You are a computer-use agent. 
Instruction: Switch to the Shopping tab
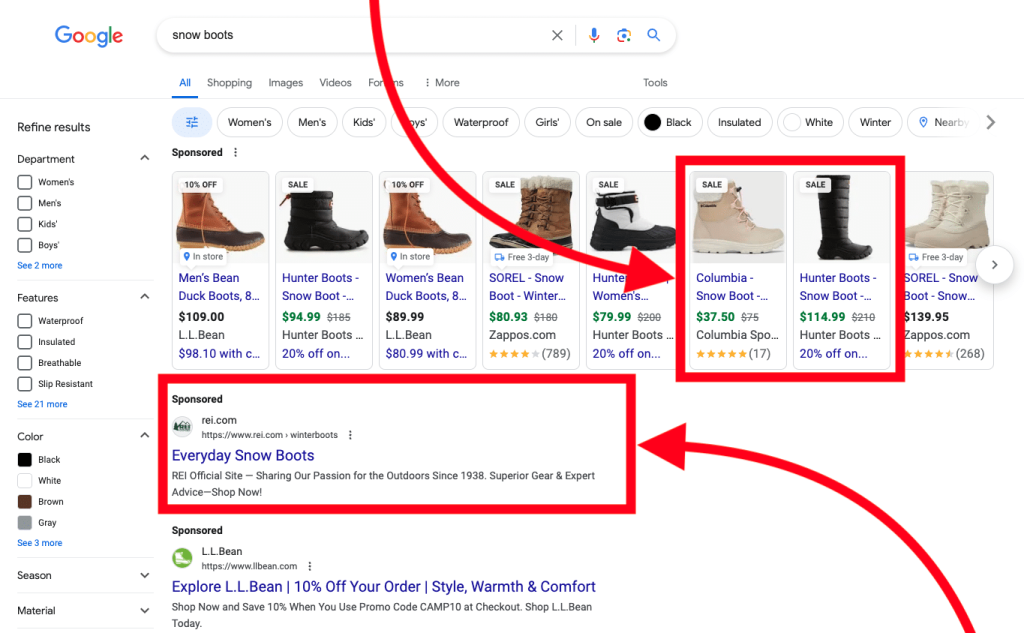(x=229, y=83)
